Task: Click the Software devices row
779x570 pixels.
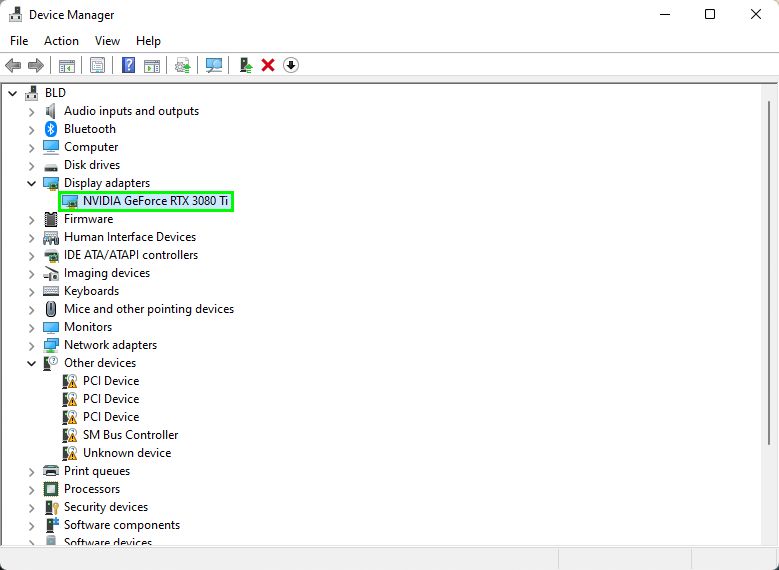Action: (108, 542)
